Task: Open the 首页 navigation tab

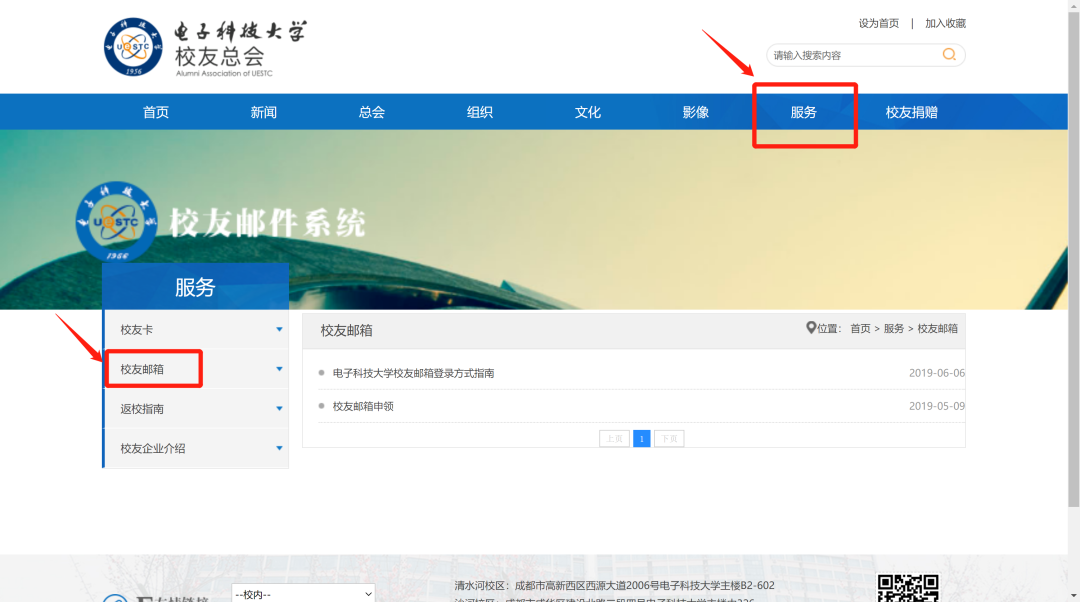Action: tap(156, 112)
